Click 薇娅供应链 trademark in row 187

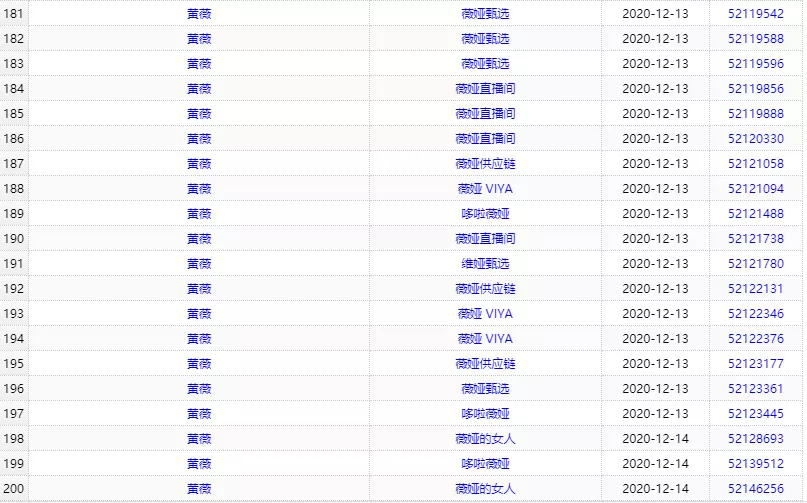tap(485, 164)
